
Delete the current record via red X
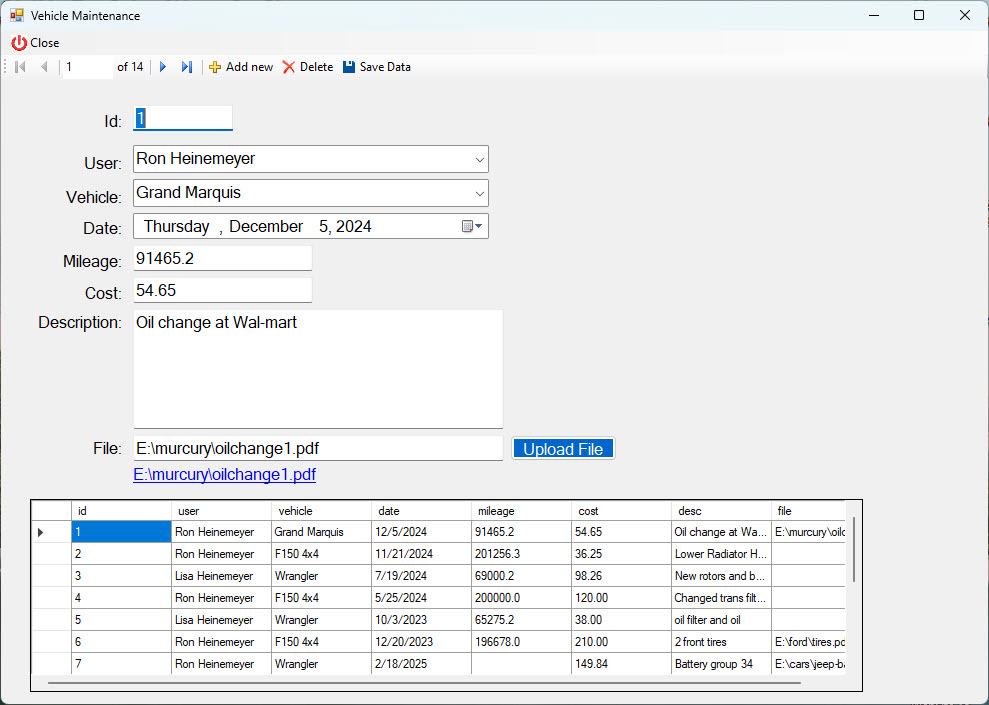pos(289,67)
